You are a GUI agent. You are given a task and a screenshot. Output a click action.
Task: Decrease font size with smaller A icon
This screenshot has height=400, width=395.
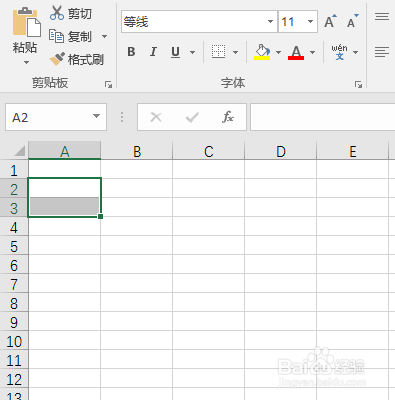[x=353, y=21]
